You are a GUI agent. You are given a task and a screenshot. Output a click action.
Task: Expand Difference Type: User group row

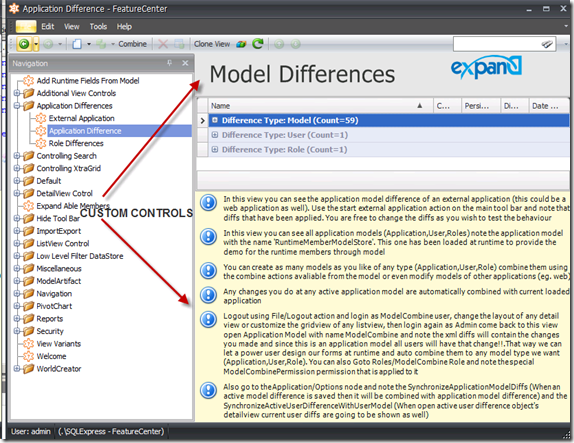tap(215, 135)
